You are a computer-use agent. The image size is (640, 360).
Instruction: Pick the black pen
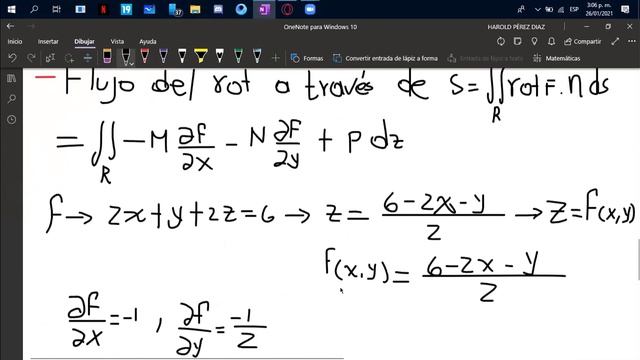coord(126,56)
